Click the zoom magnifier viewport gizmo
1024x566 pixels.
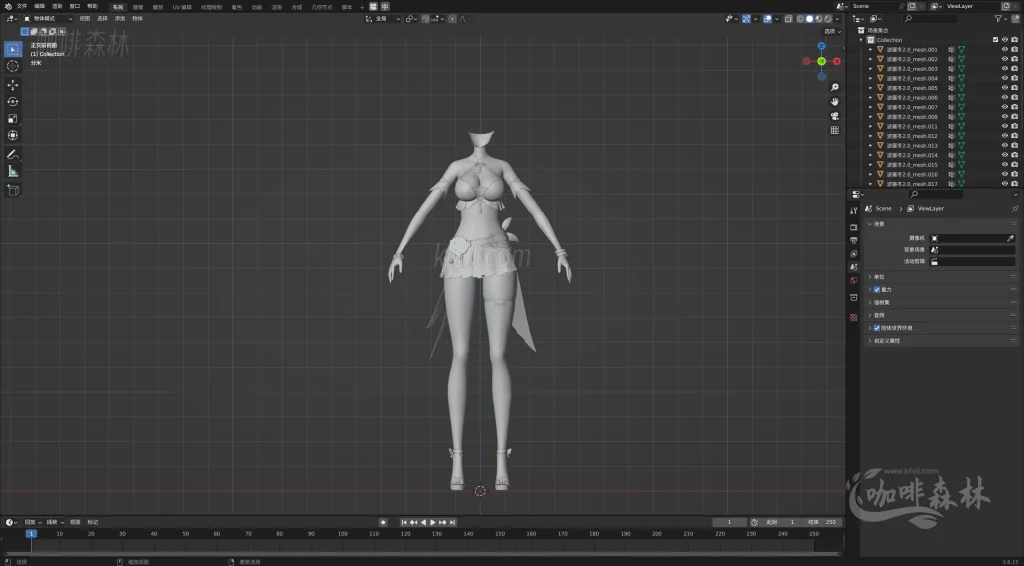click(835, 87)
